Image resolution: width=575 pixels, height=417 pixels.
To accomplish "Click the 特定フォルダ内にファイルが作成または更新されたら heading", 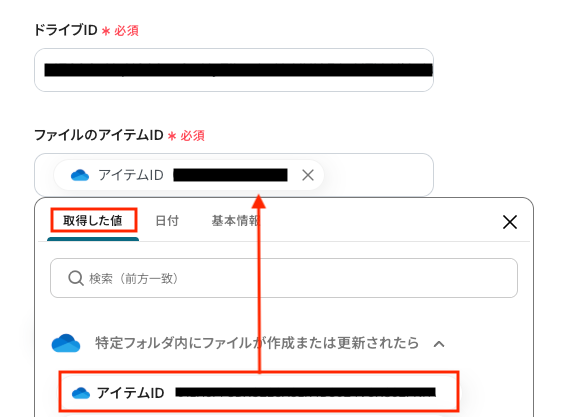I will pos(257,343).
